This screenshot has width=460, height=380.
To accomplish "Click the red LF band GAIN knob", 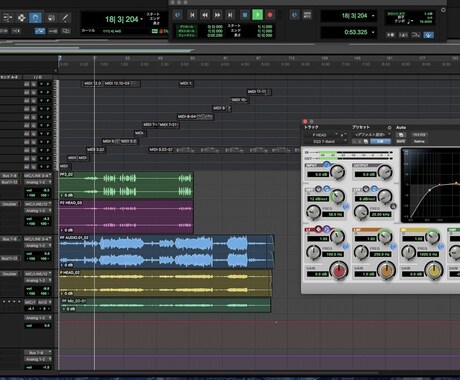I will tap(339, 271).
